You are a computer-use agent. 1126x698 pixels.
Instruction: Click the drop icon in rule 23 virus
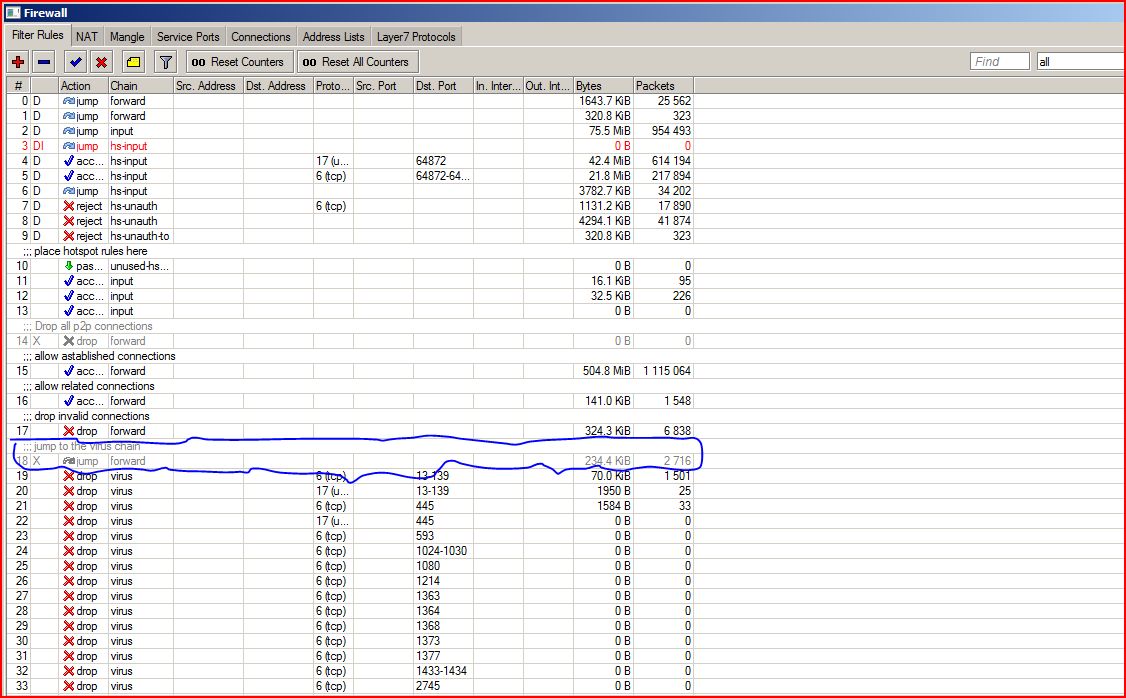click(x=69, y=536)
